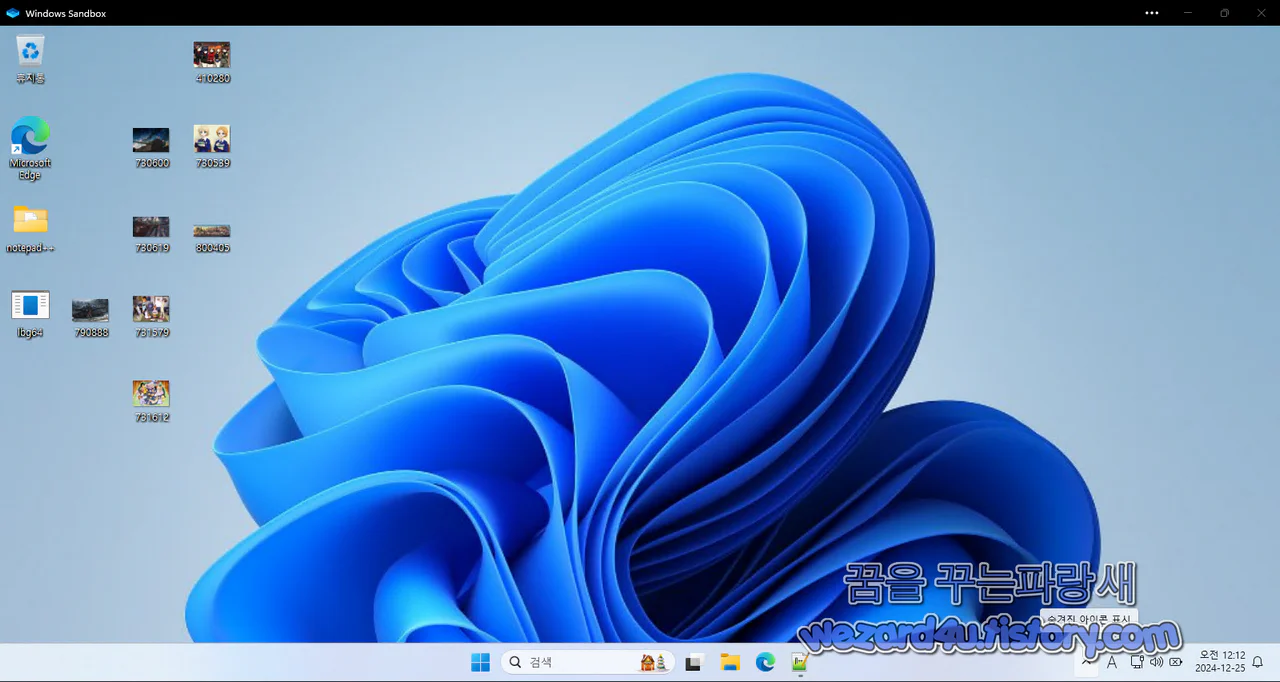Open the notification bell
Viewport: 1280px width, 682px height.
coord(1258,662)
